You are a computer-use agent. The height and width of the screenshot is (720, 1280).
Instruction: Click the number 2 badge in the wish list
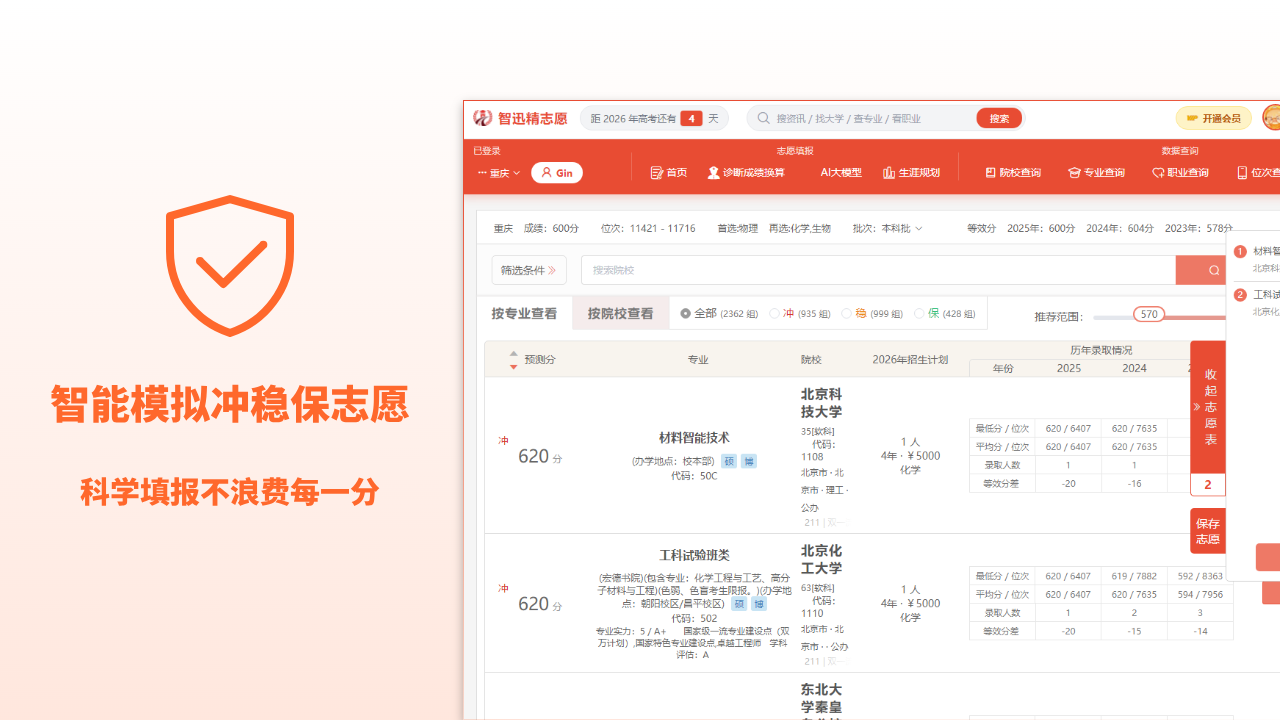coord(1240,295)
